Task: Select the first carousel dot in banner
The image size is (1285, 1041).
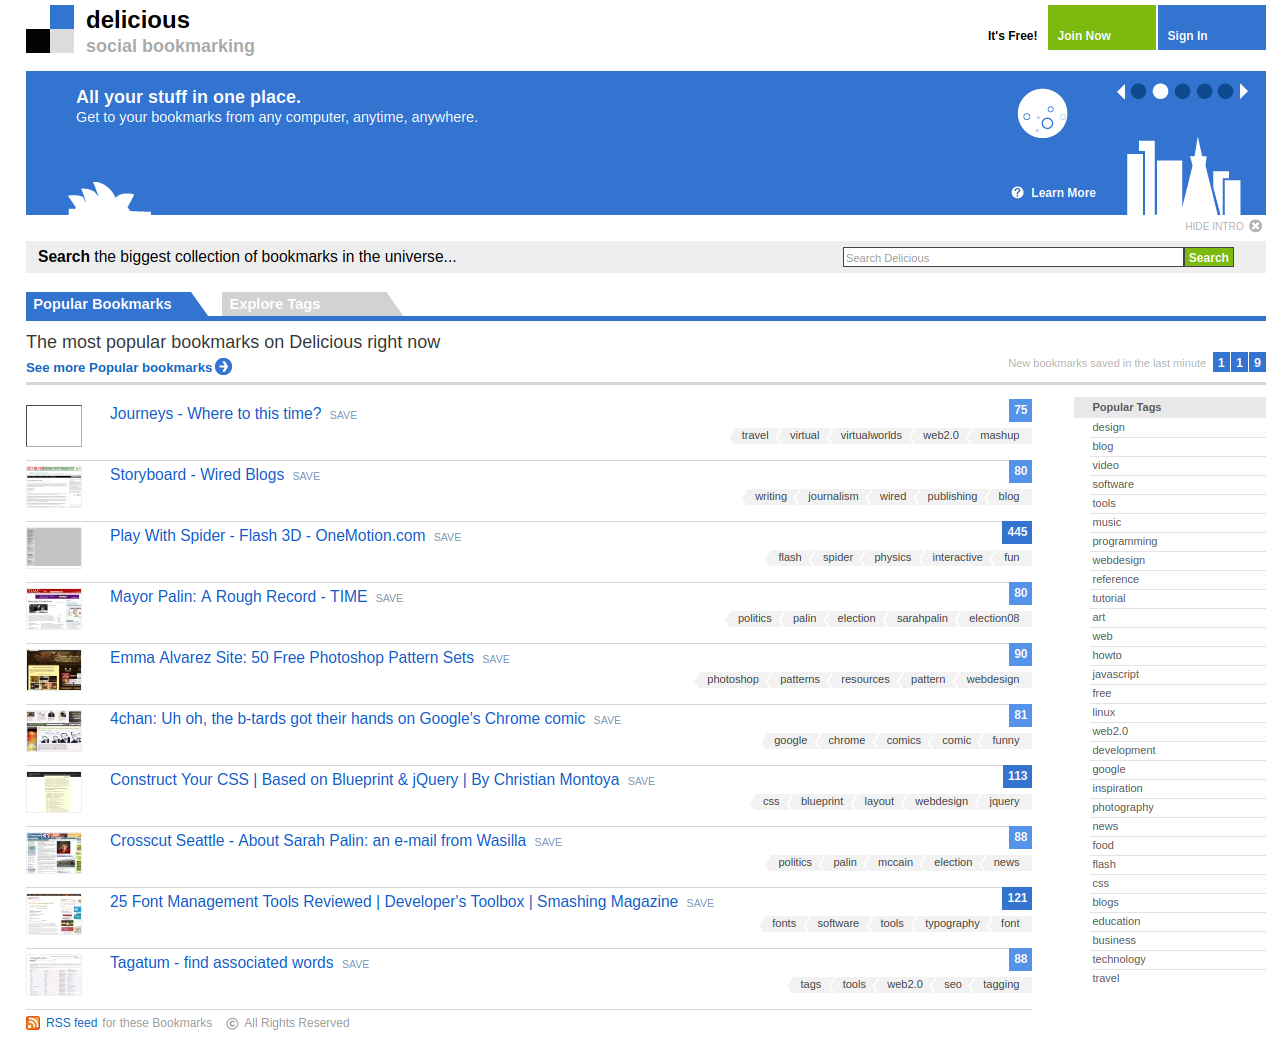Action: coord(1138,91)
